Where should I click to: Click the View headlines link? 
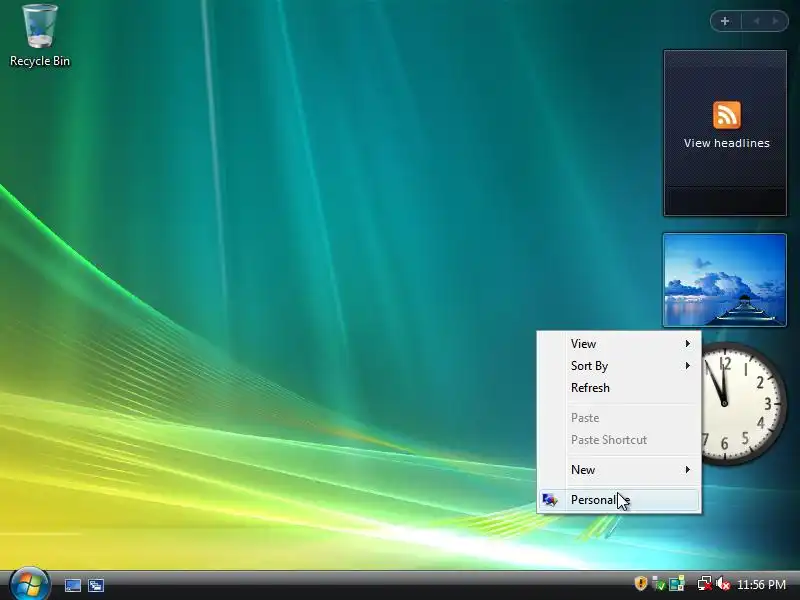727,143
